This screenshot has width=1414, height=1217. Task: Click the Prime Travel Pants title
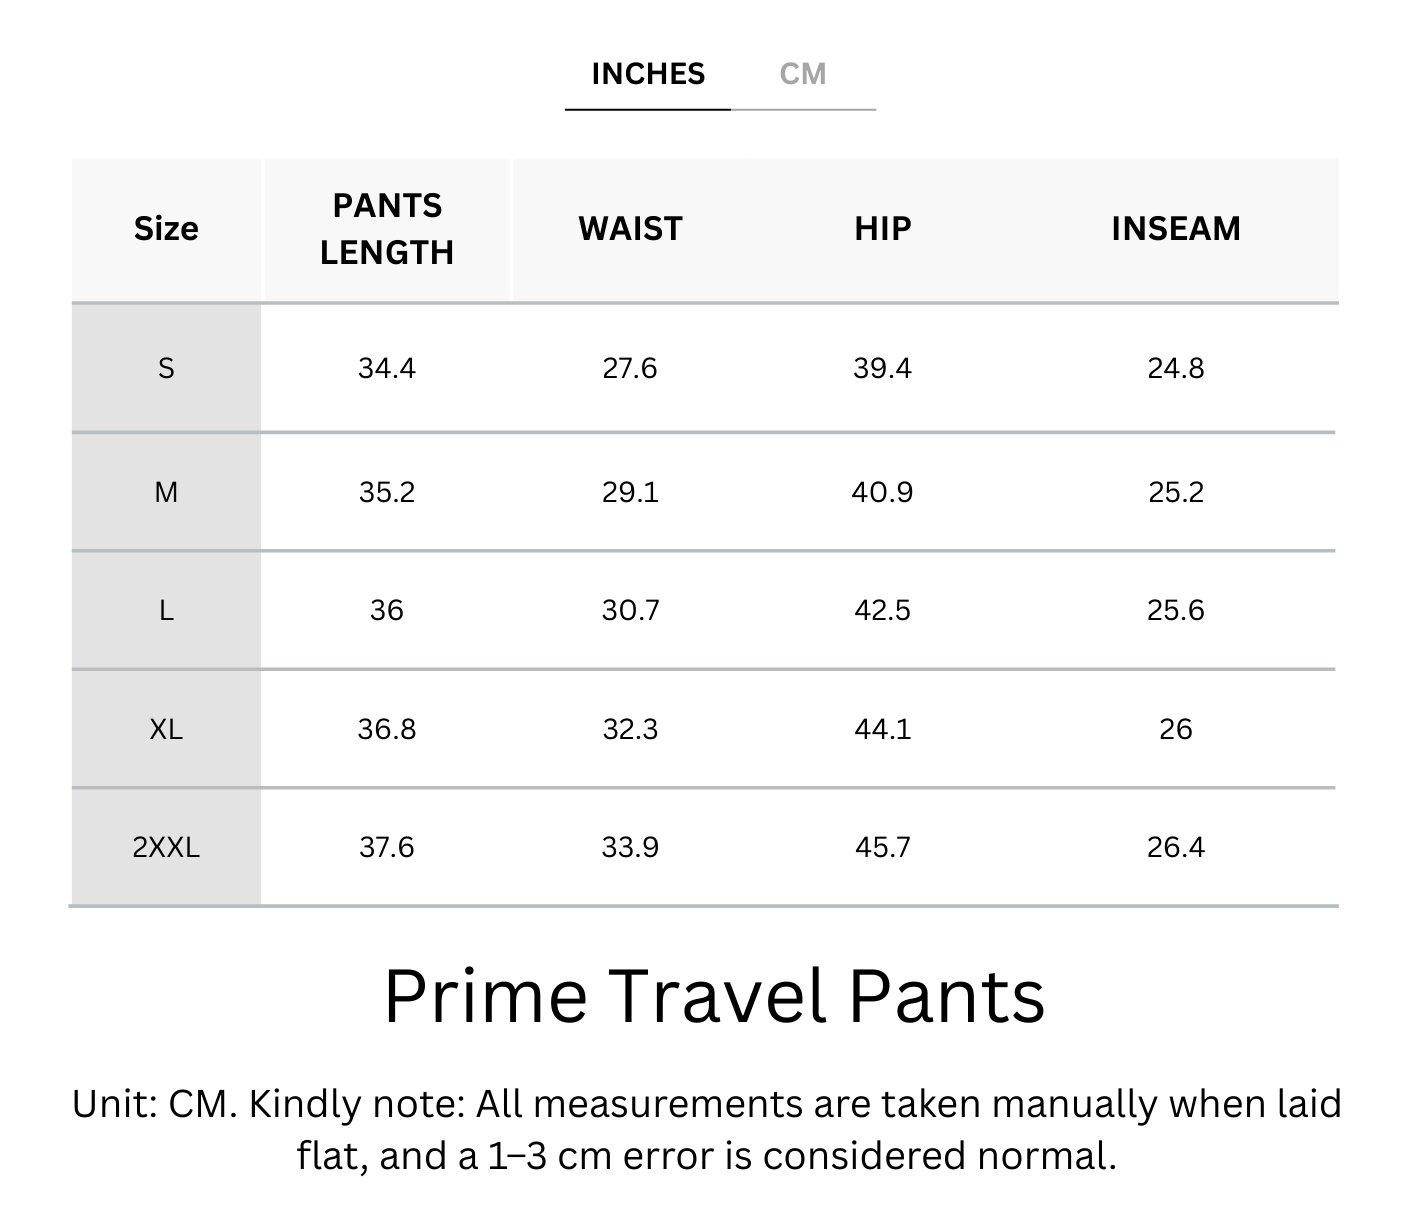[714, 996]
